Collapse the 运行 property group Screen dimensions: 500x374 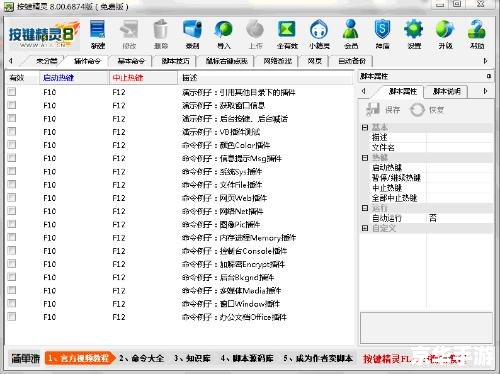click(365, 208)
